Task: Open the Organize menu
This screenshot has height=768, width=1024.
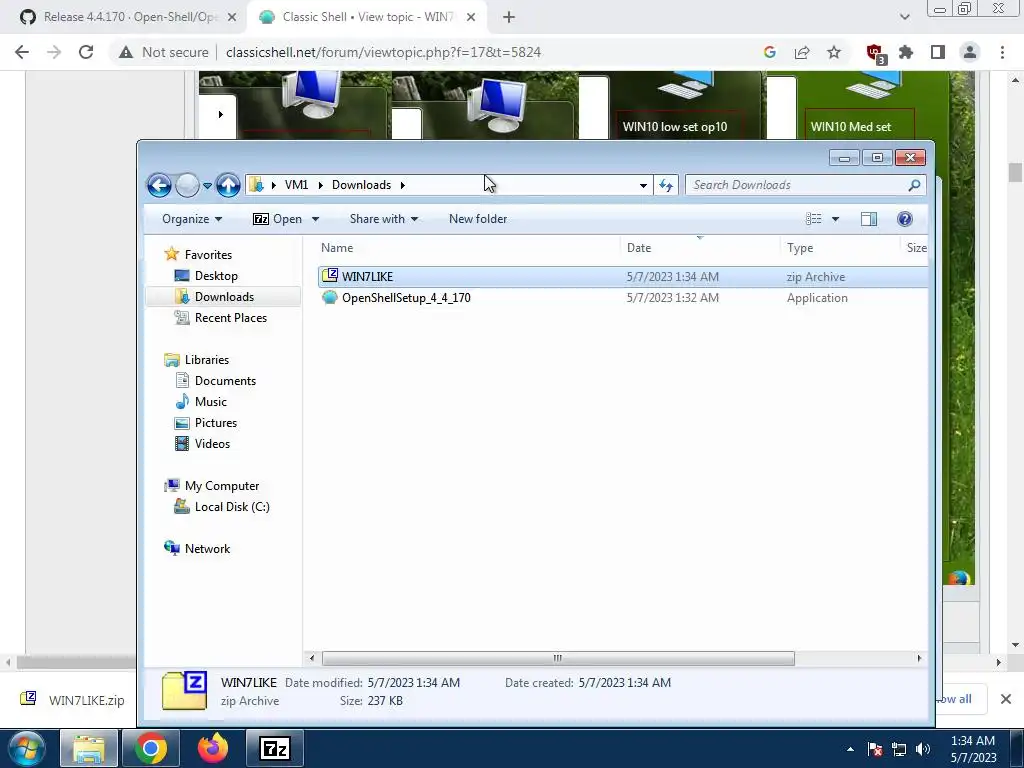Action: tap(192, 219)
